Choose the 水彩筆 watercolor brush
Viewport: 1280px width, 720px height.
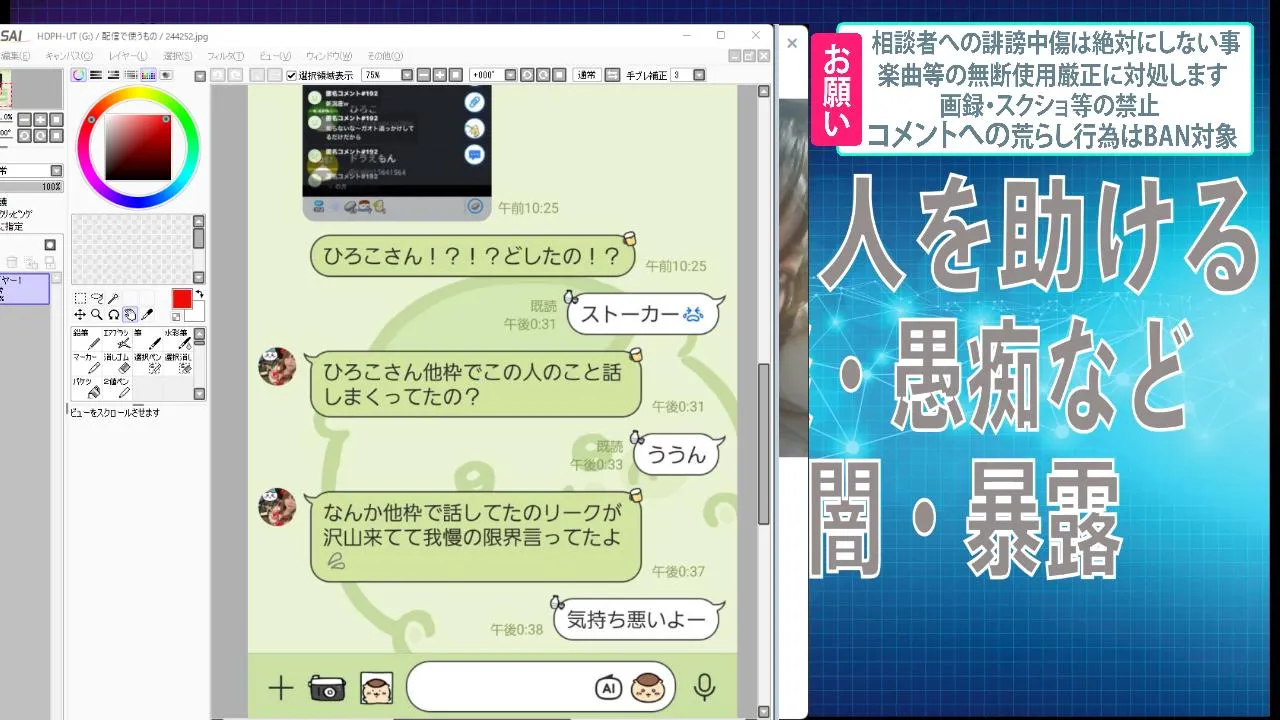pyautogui.click(x=176, y=339)
